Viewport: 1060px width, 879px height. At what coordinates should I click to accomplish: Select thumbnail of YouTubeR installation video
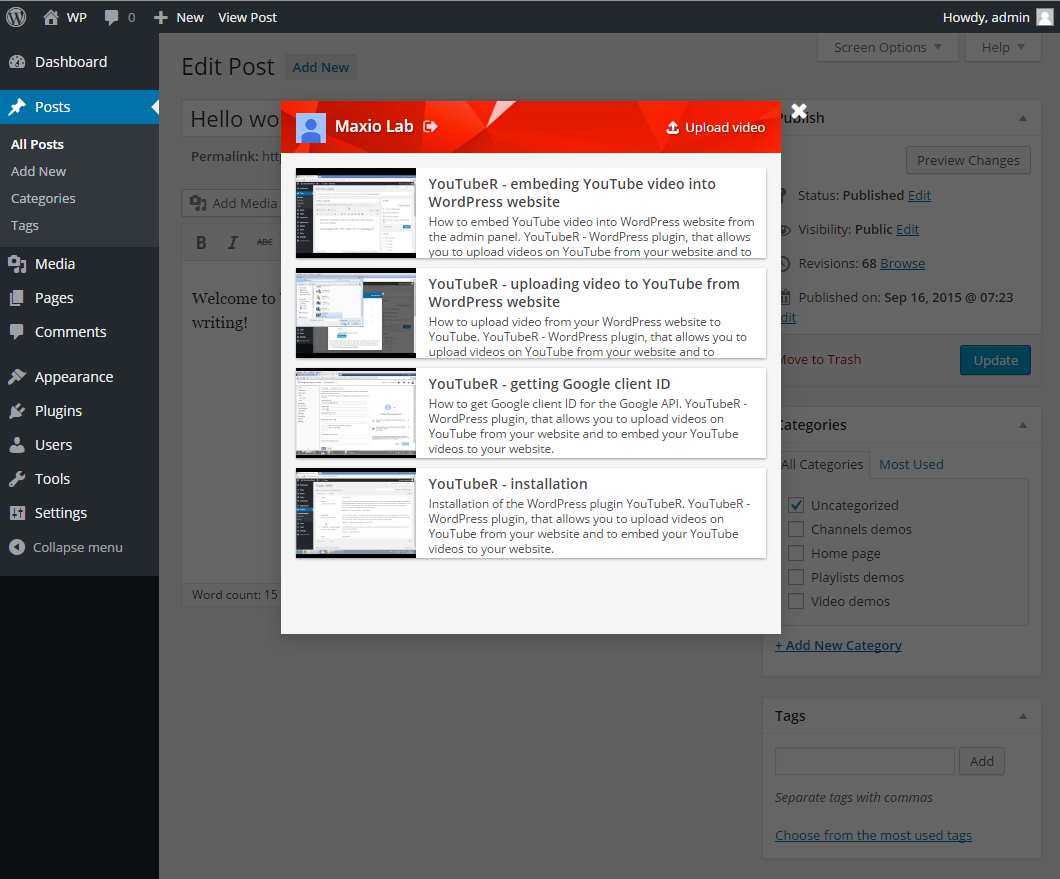point(356,513)
